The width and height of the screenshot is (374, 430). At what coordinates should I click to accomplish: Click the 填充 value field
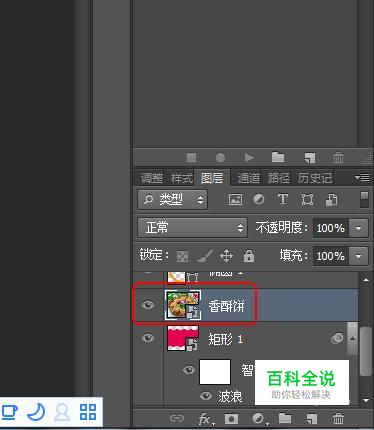(x=330, y=256)
